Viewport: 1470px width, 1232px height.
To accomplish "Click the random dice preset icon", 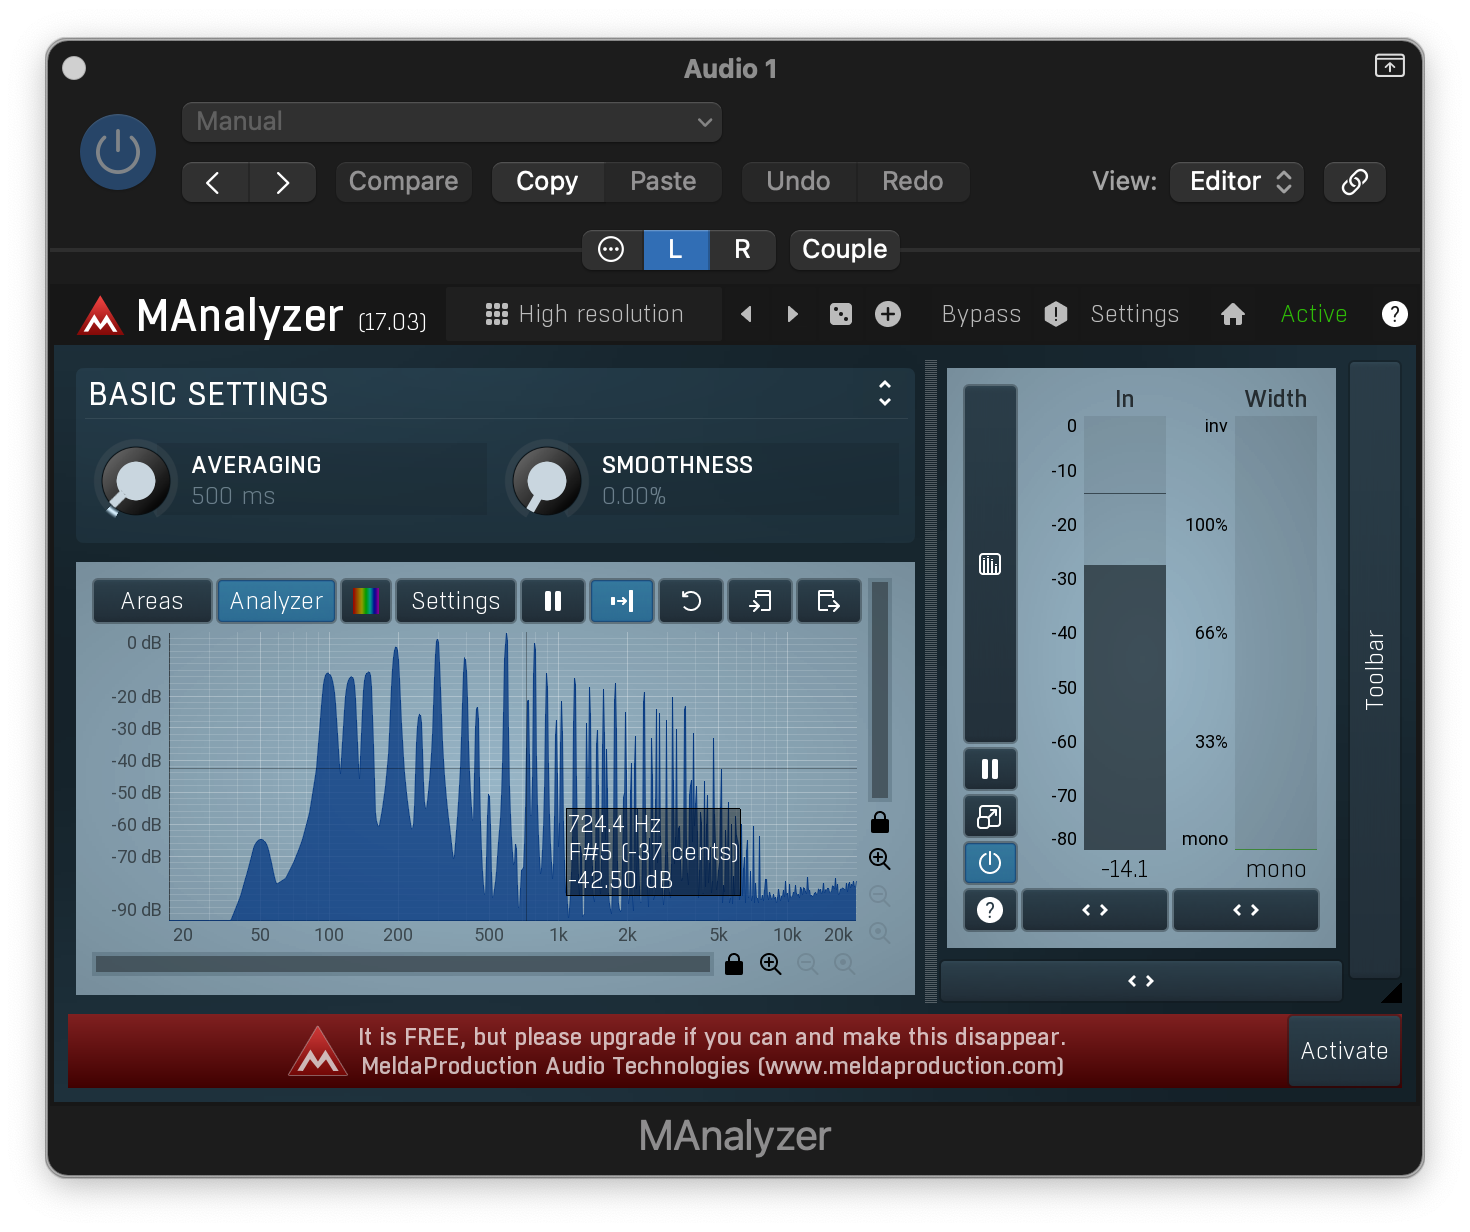I will pos(841,314).
